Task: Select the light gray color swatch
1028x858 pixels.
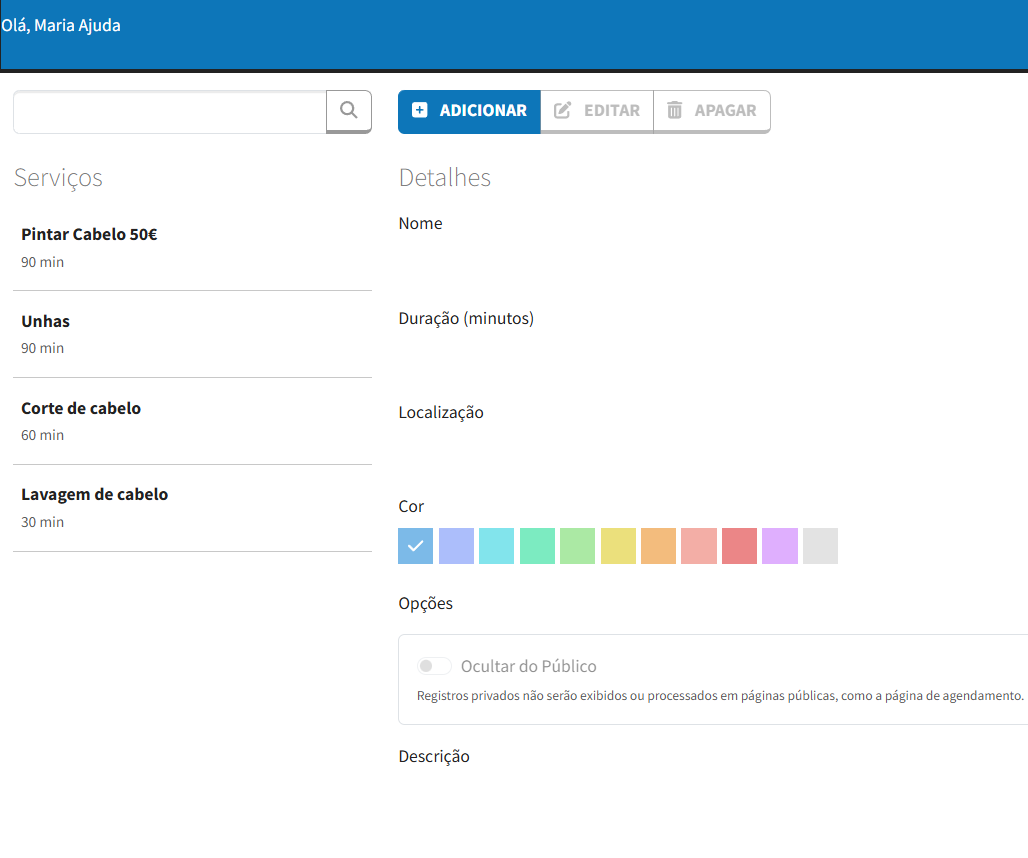Action: pyautogui.click(x=820, y=546)
